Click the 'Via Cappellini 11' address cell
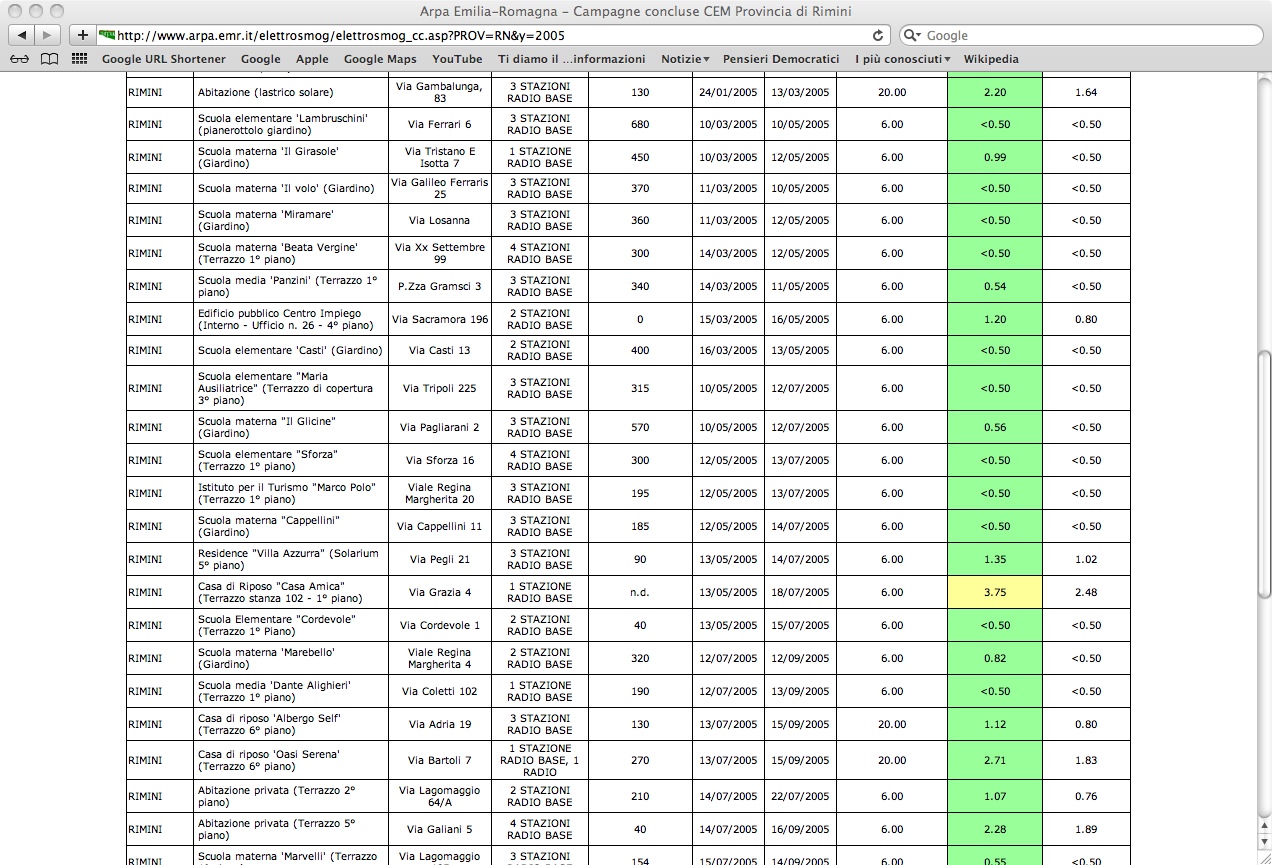This screenshot has height=865, width=1272. 440,526
